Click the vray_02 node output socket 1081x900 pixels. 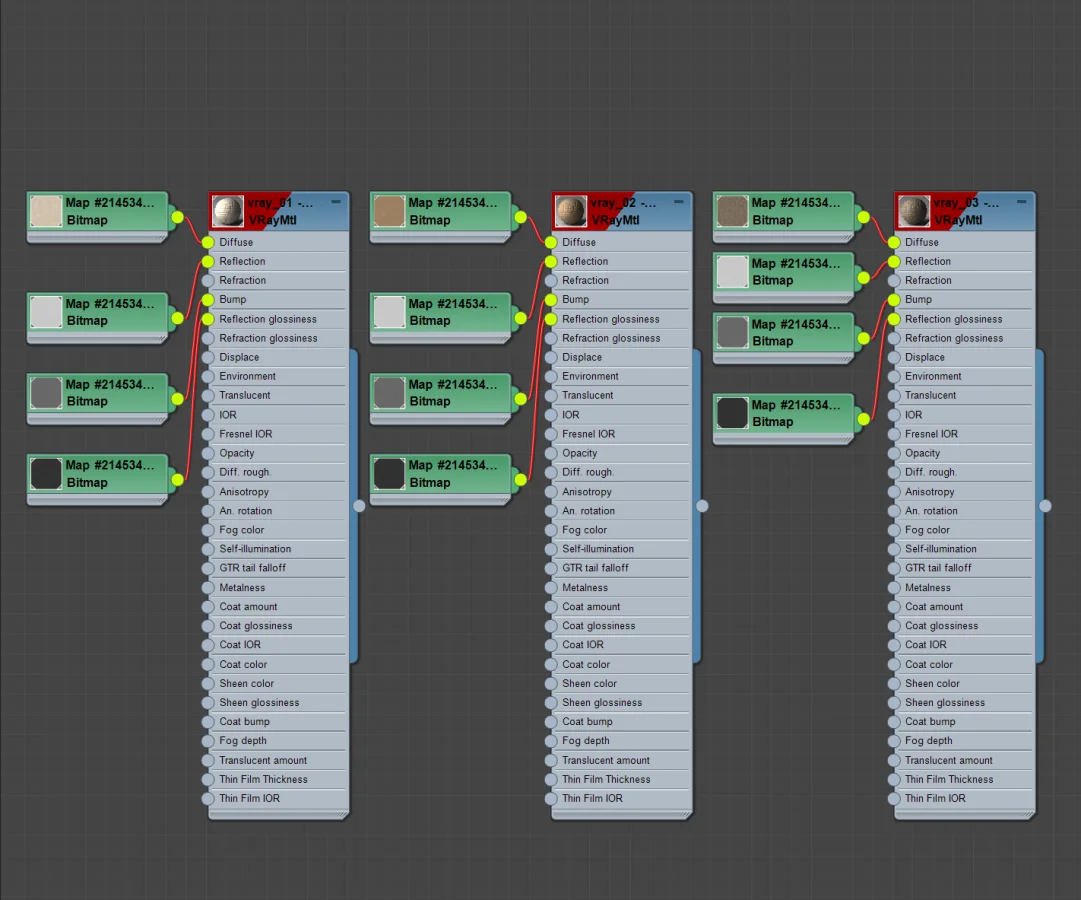[702, 506]
